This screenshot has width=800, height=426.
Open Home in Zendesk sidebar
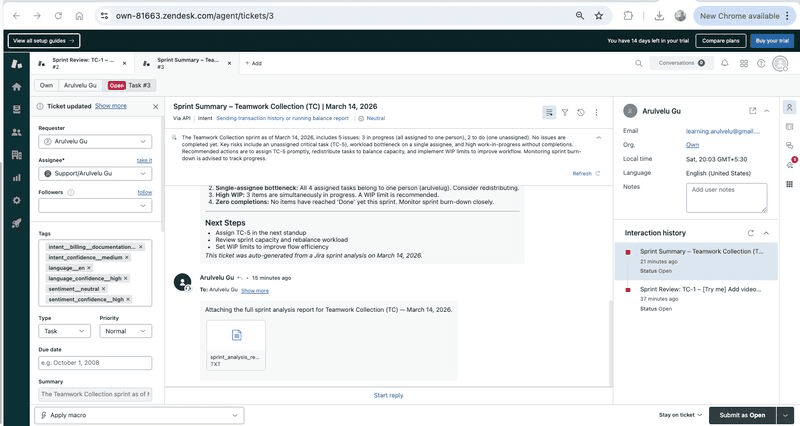coord(16,87)
